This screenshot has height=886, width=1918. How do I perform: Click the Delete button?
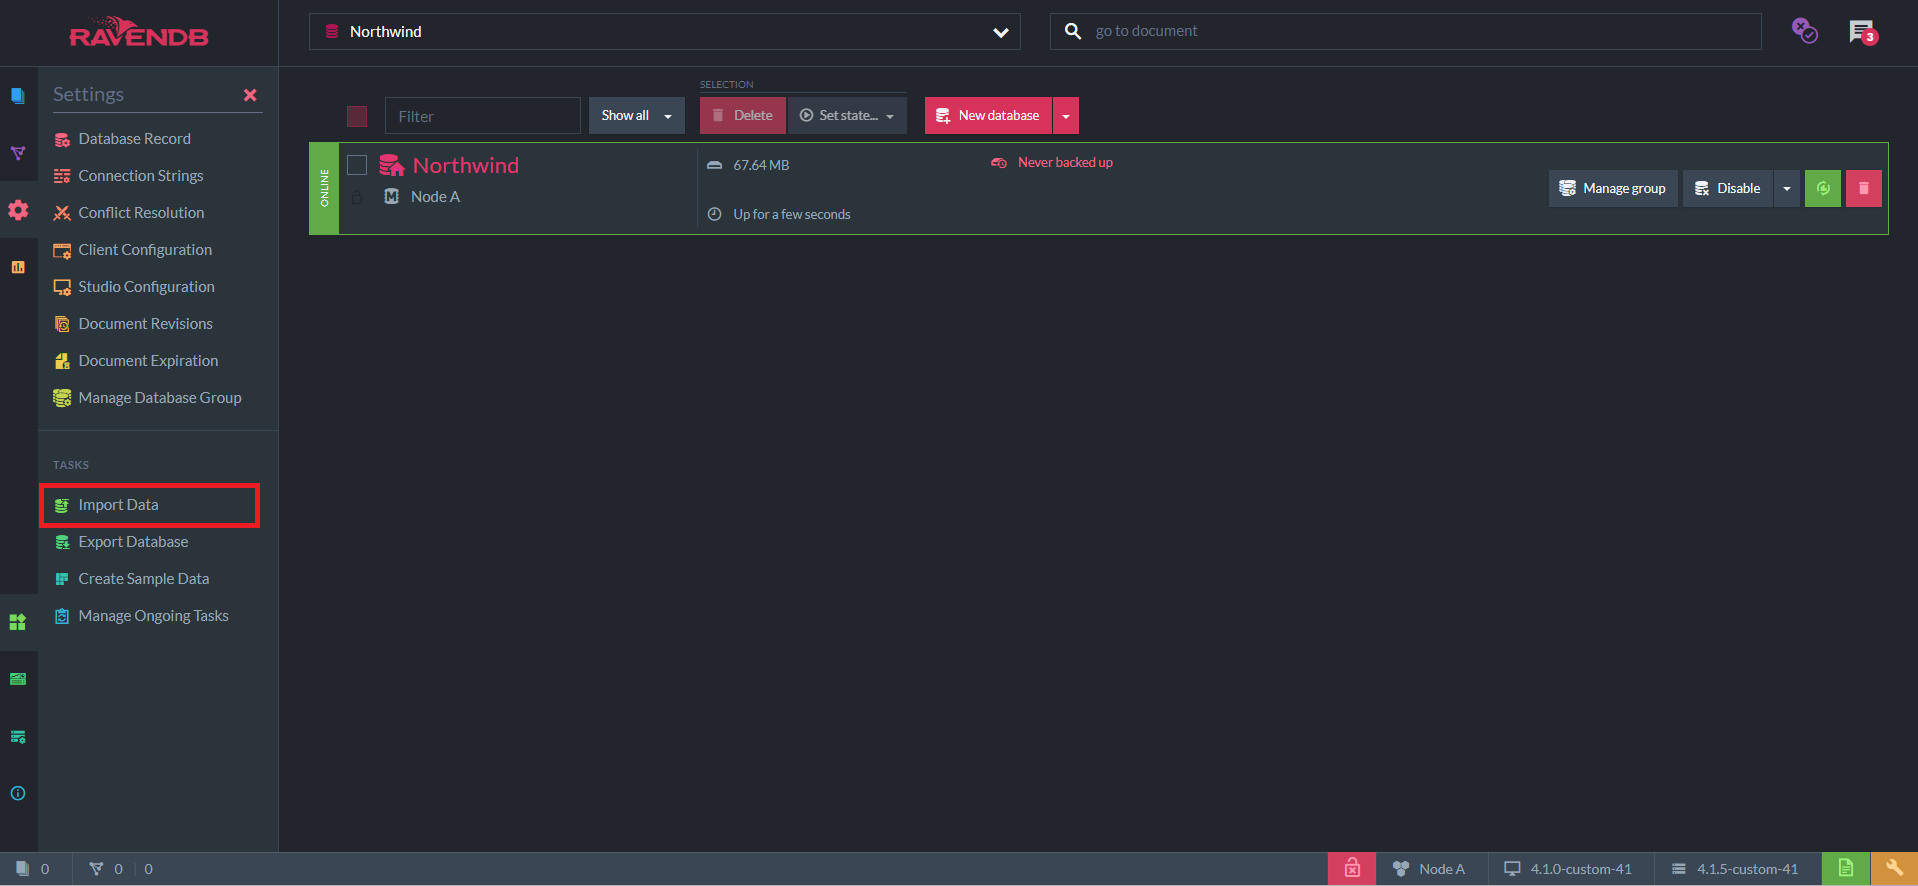pos(743,115)
